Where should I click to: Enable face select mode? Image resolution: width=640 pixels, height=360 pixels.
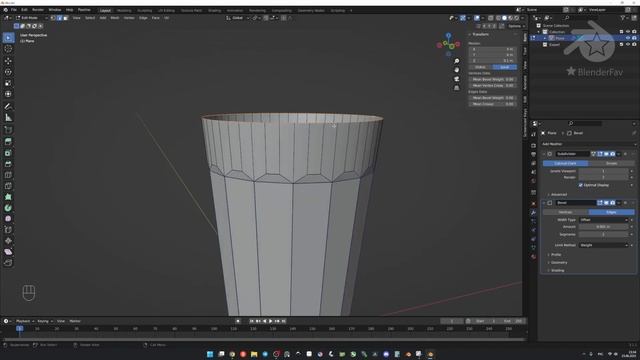pos(66,18)
